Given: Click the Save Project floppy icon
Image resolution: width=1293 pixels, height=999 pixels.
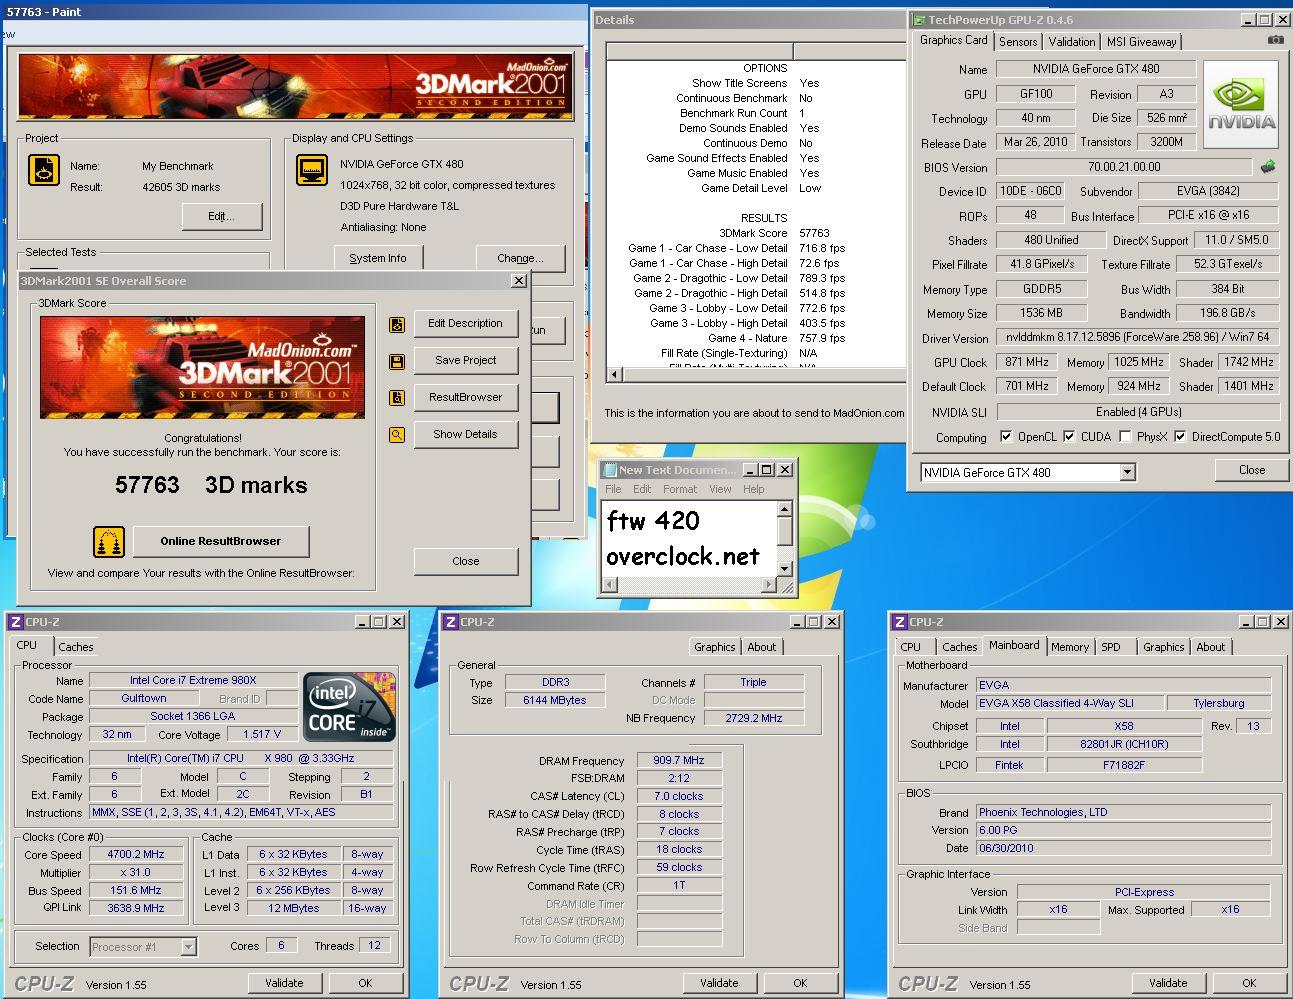Looking at the screenshot, I should pos(397,361).
